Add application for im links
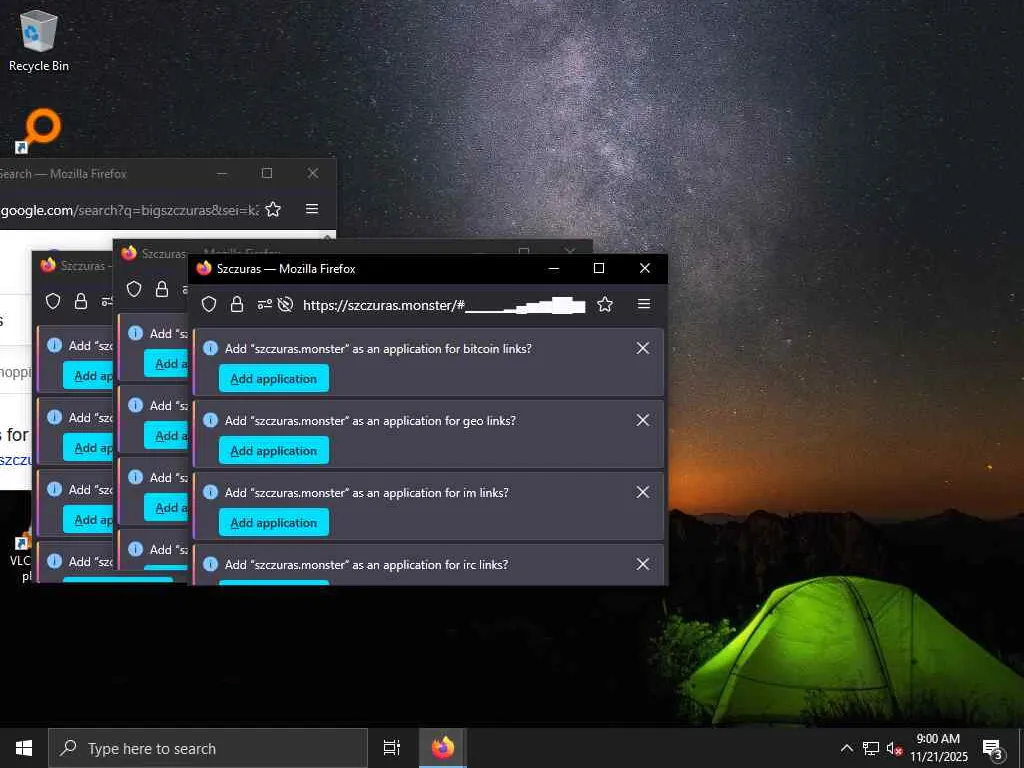This screenshot has width=1024, height=768. [274, 522]
